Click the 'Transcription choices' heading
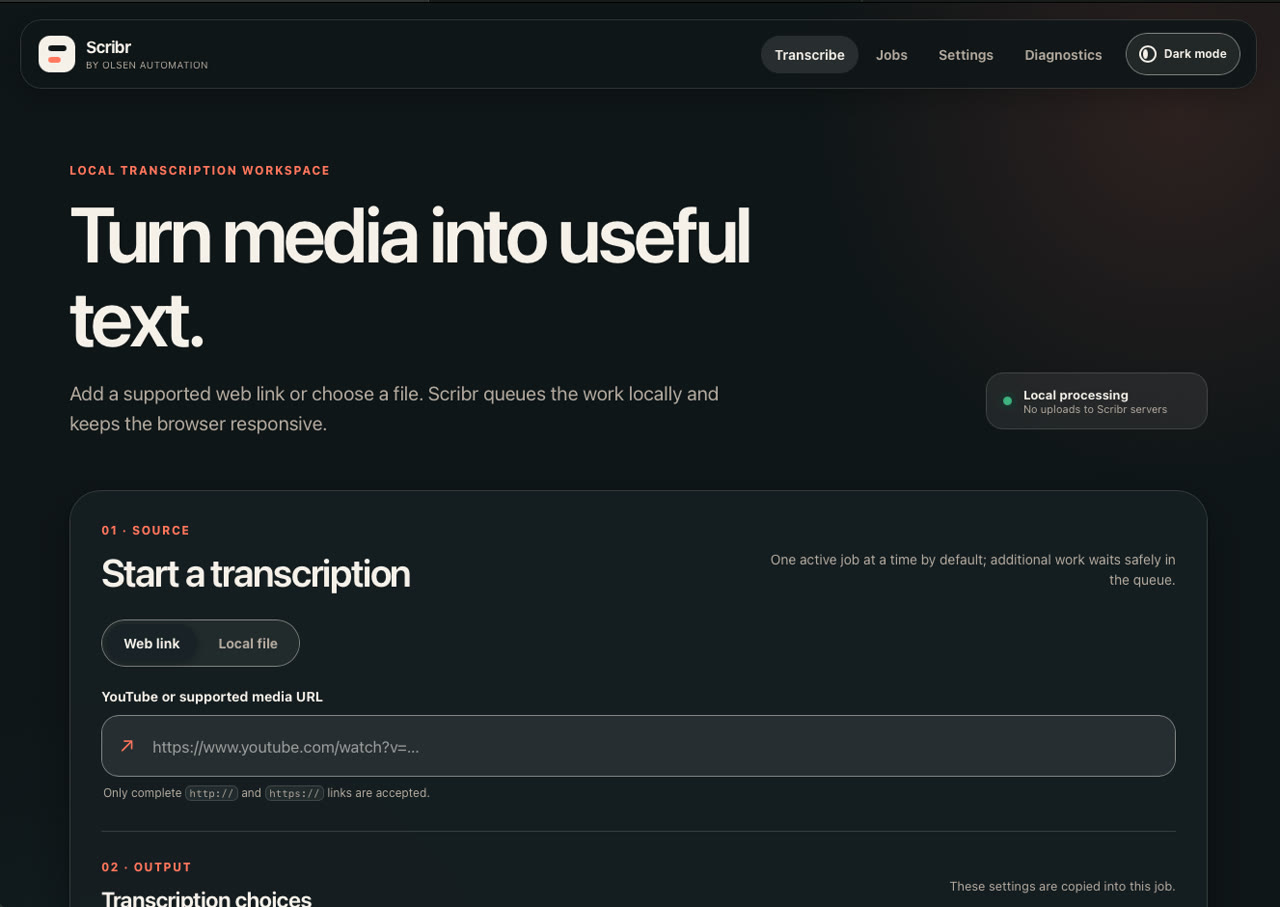1280x907 pixels. click(207, 899)
